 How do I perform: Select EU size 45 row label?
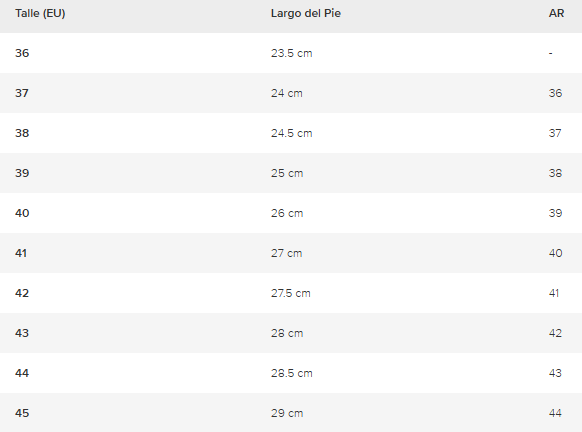(x=22, y=413)
